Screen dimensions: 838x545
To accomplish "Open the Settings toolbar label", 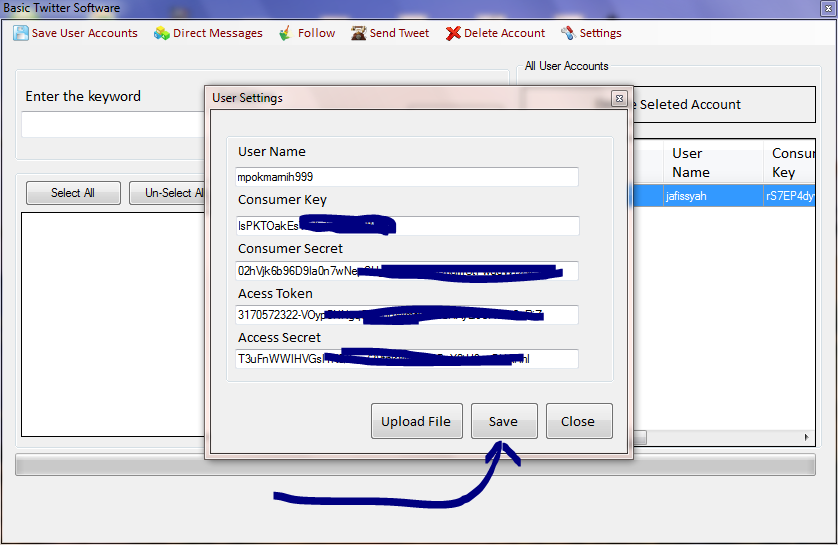I will [601, 33].
